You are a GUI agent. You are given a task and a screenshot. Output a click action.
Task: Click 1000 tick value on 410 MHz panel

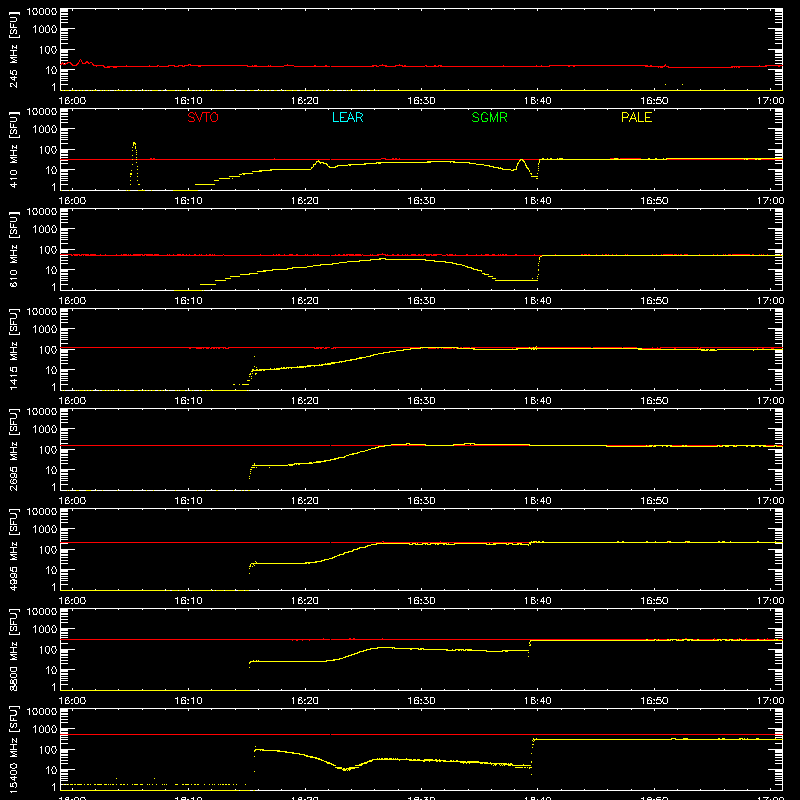pyautogui.click(x=45, y=130)
